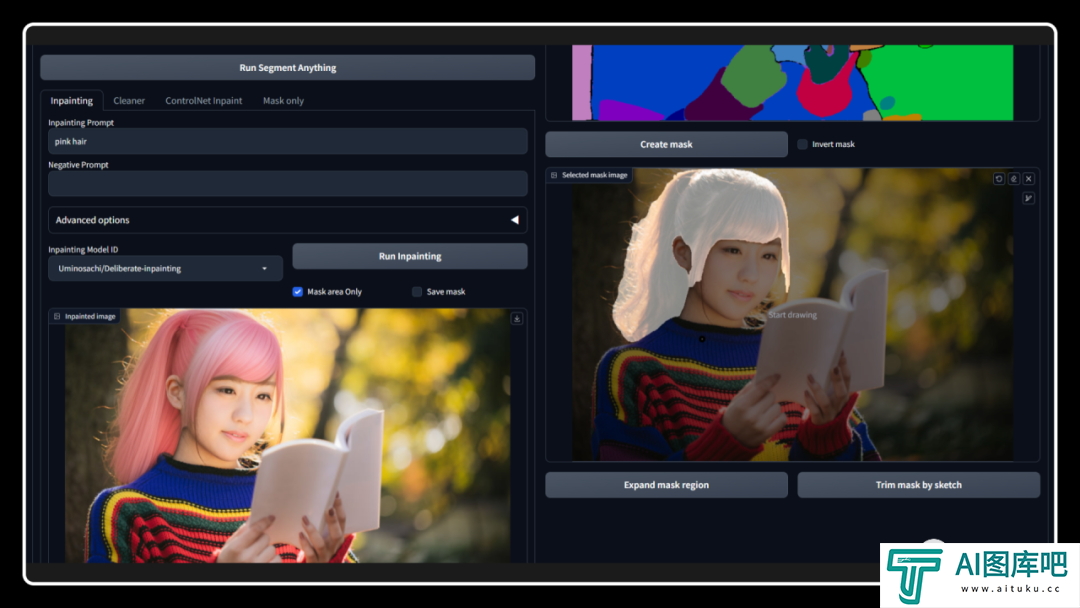Screen dimensions: 1080x608
Task: Open the brush size tool on mask image
Action: [1028, 198]
